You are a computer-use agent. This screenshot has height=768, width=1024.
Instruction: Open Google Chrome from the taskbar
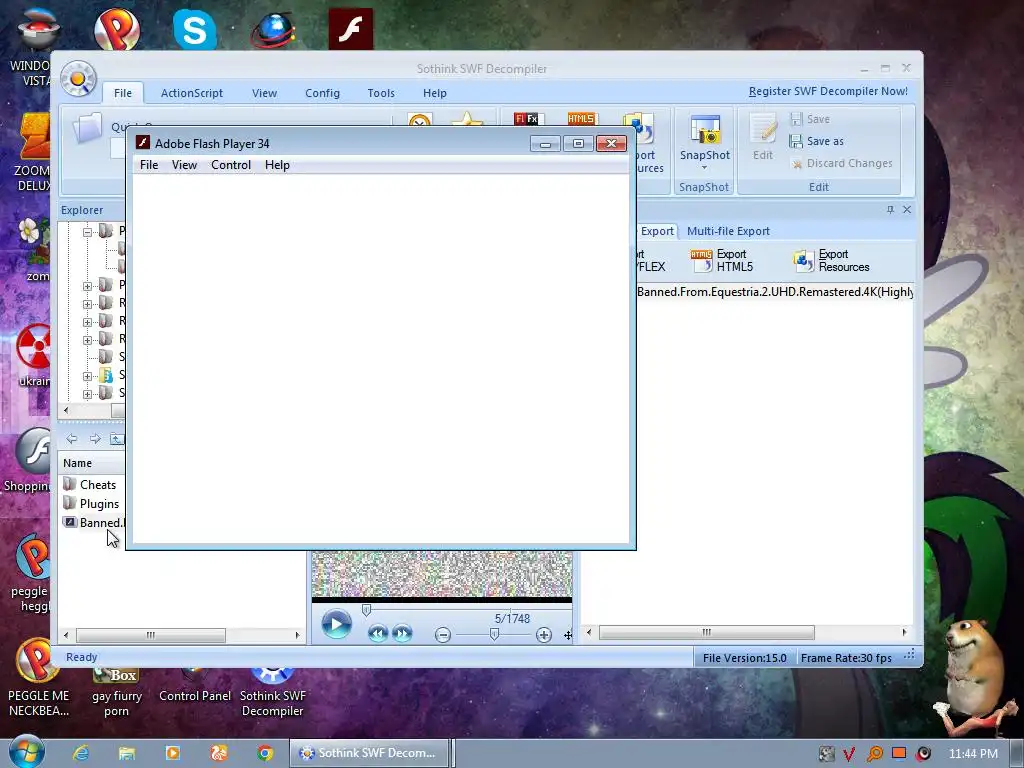coord(264,753)
